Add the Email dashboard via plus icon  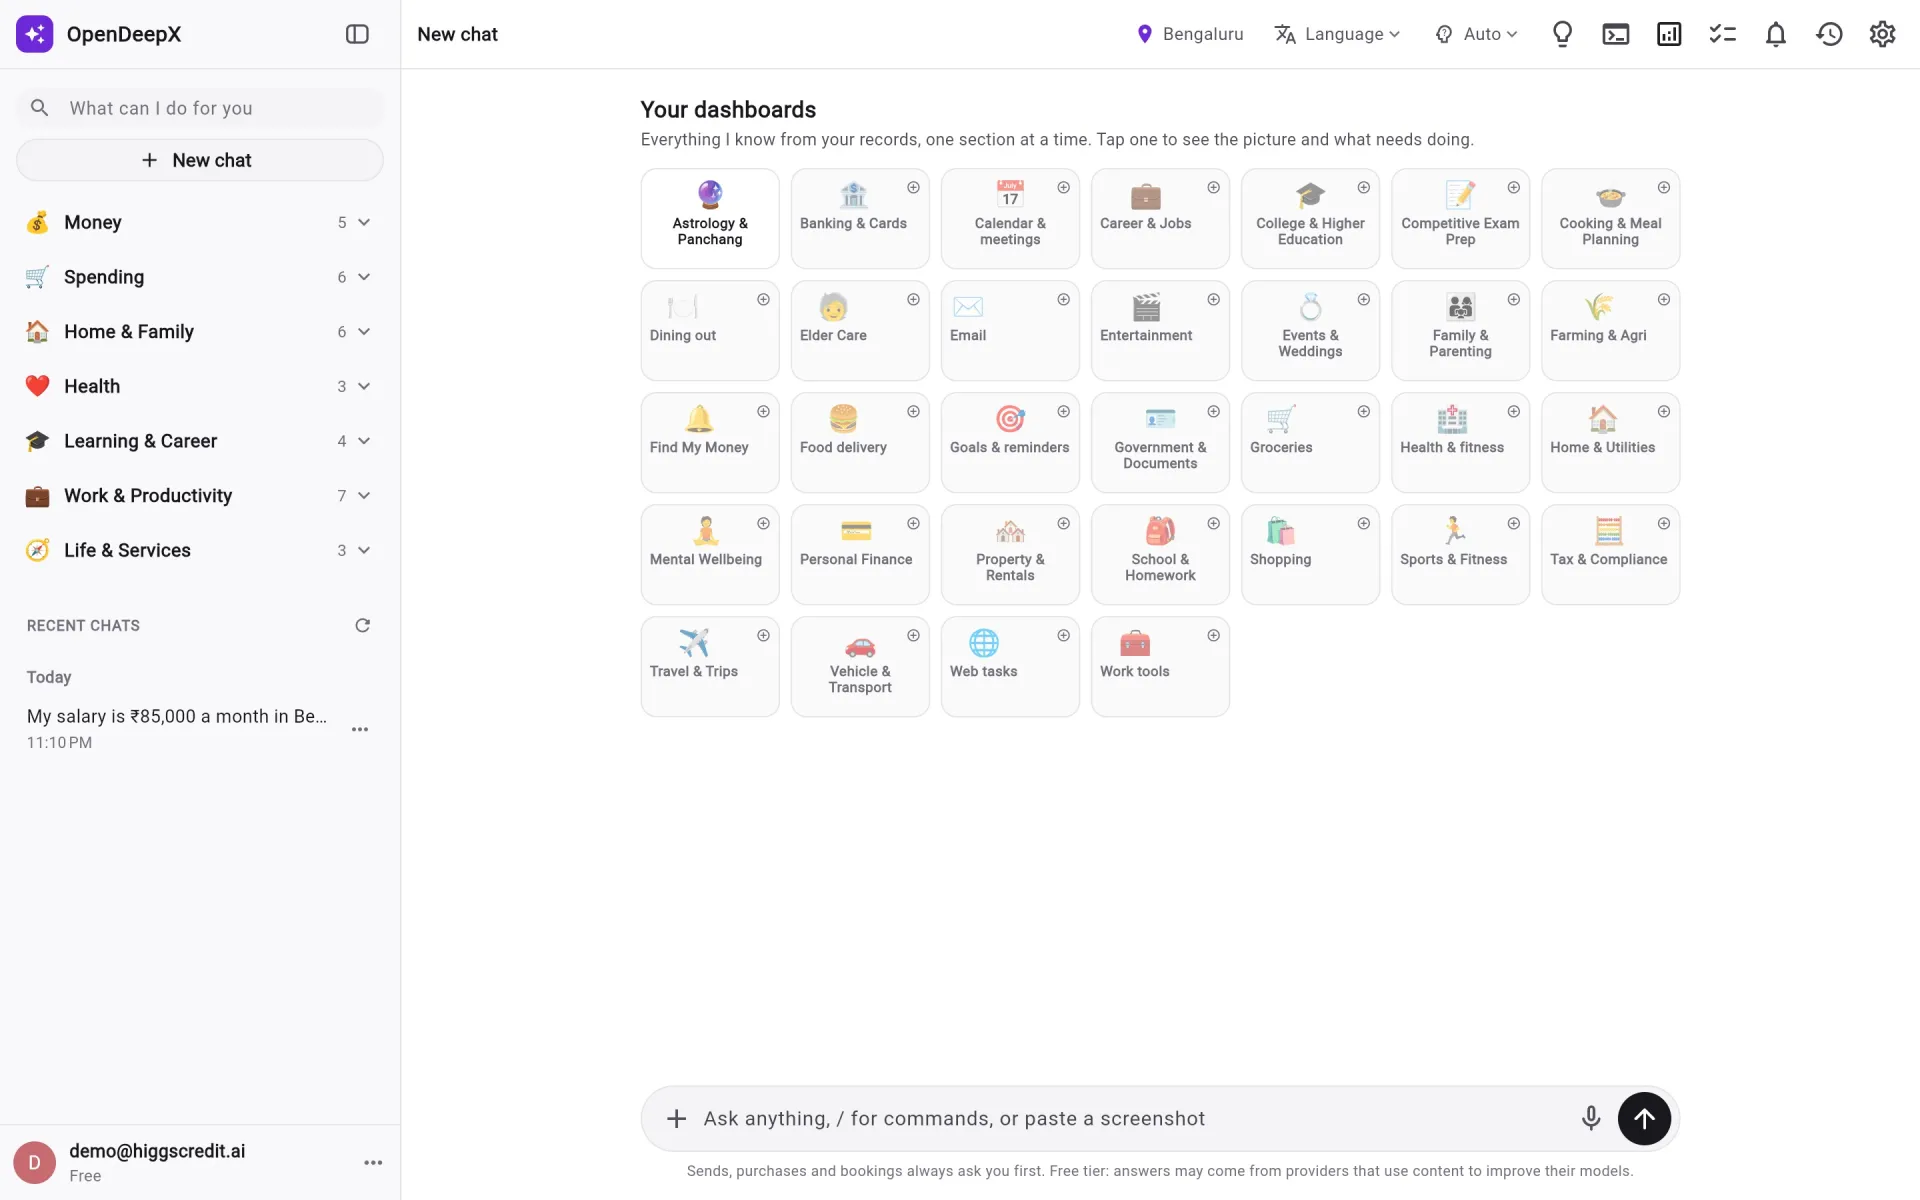[1063, 299]
